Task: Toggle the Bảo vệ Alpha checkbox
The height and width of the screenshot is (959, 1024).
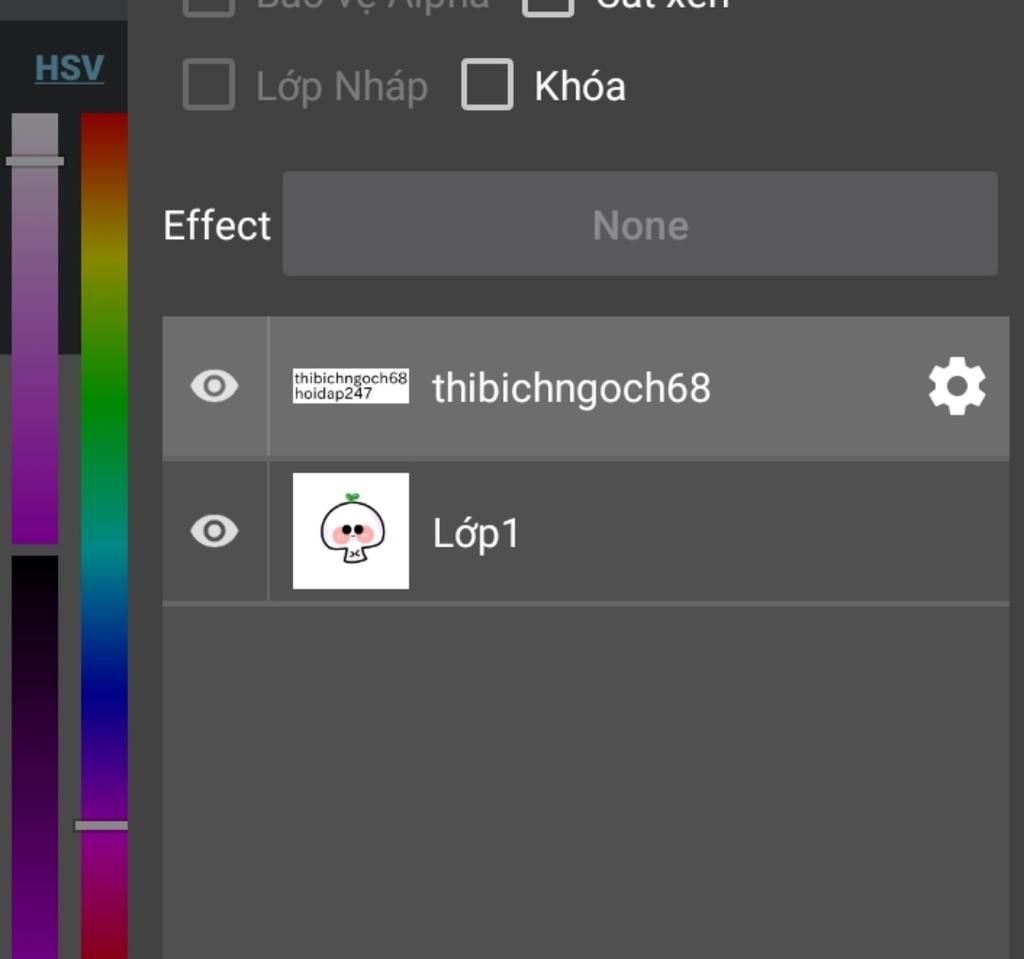Action: (209, 5)
